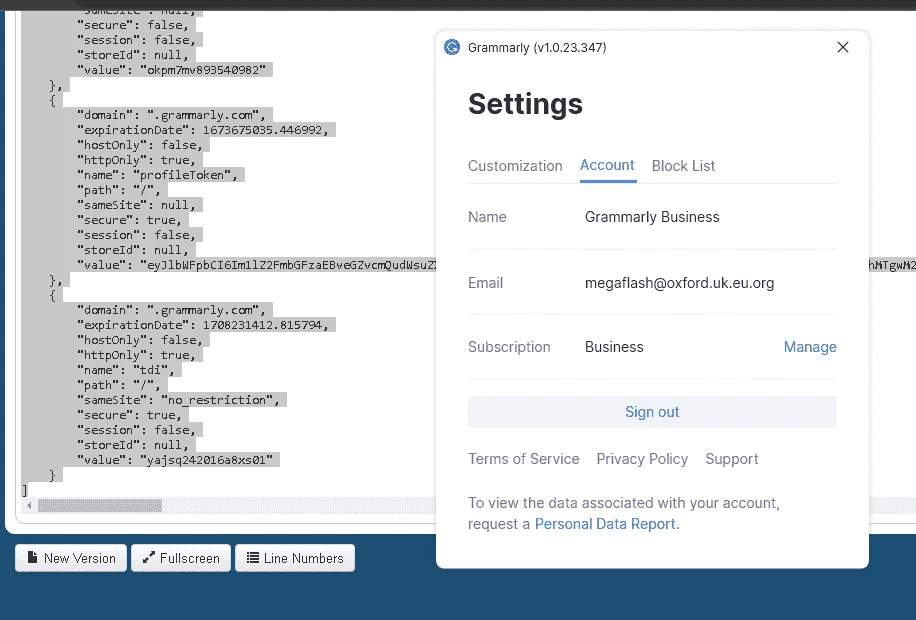Viewport: 916px width, 620px height.
Task: Click the name Grammarly Business
Action: pos(652,217)
